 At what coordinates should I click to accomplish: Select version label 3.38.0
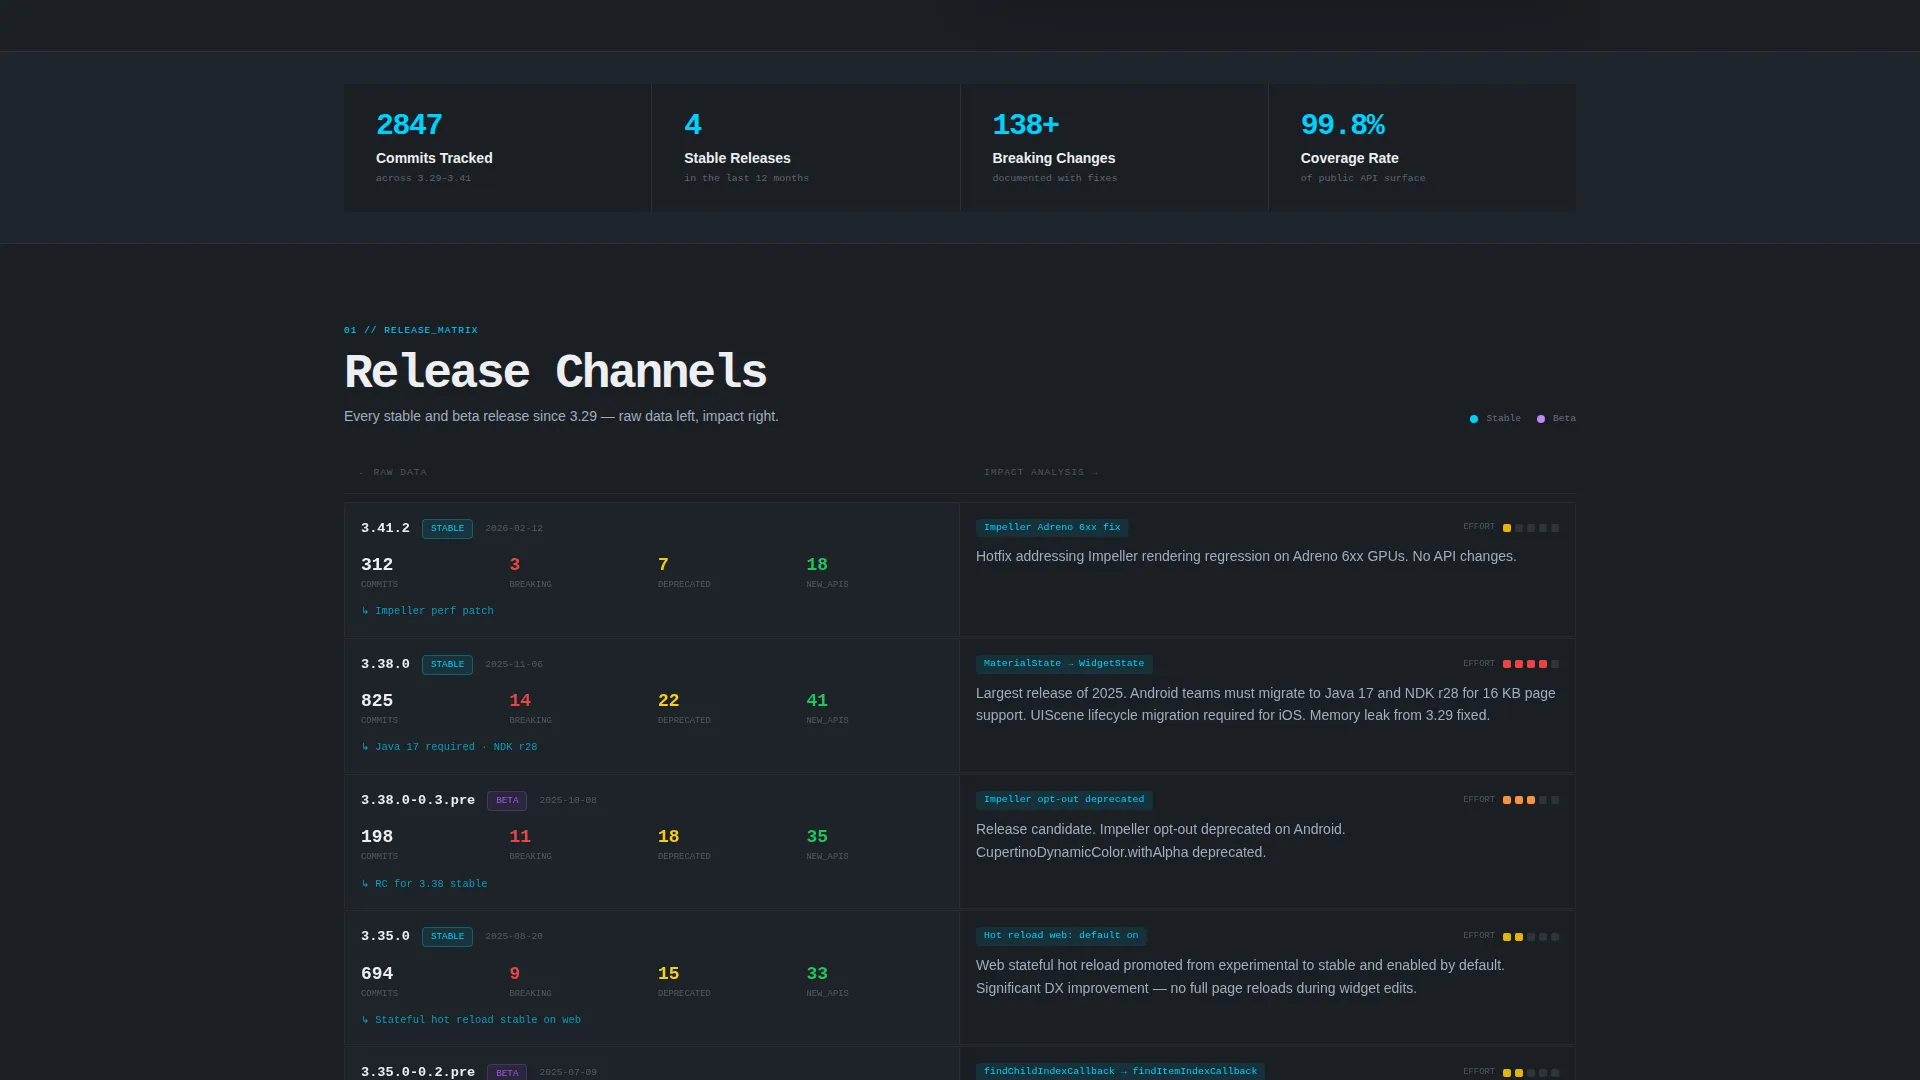(385, 664)
